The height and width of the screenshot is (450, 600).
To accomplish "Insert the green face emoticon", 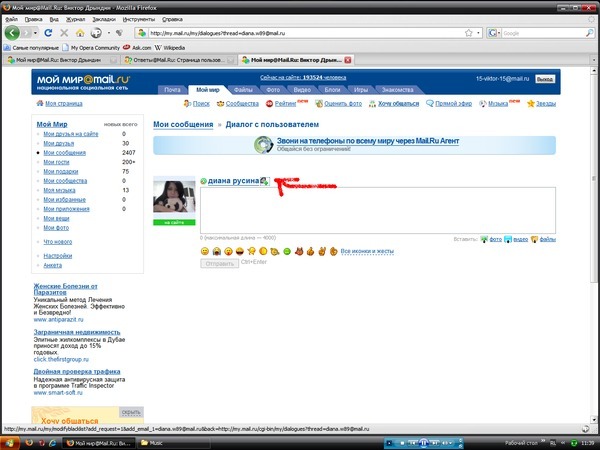I will pos(287,251).
